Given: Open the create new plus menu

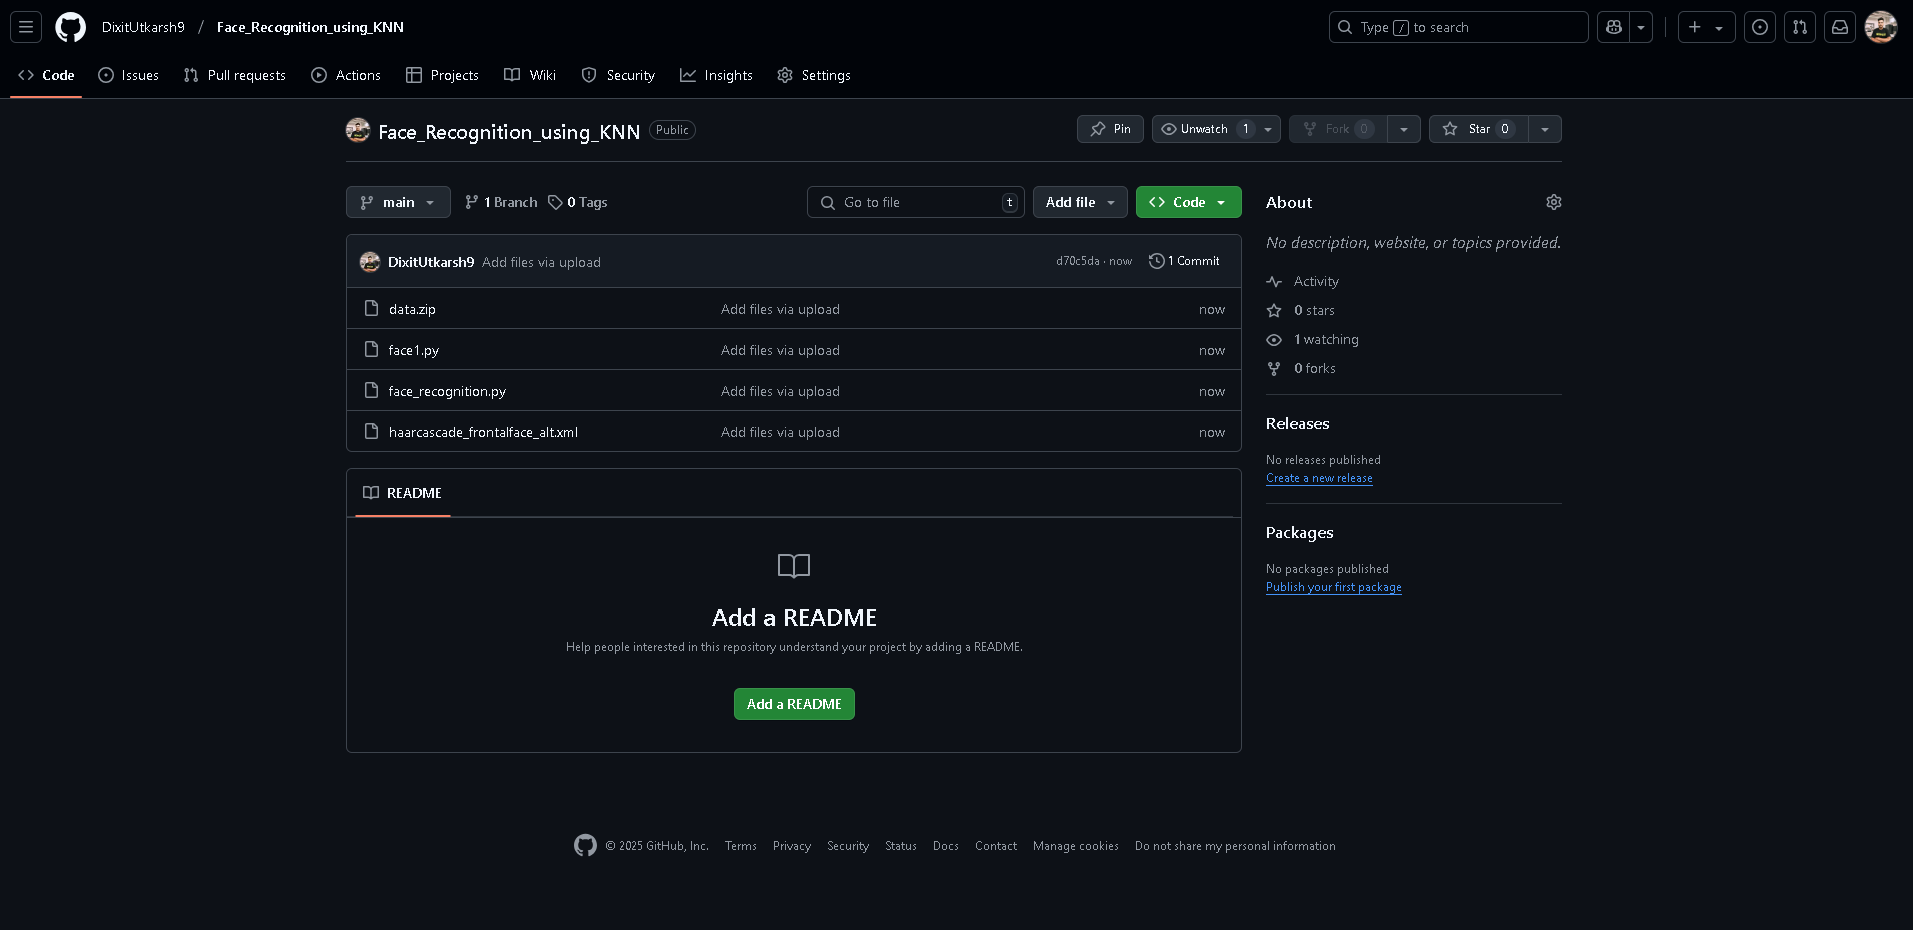Looking at the screenshot, I should (1706, 27).
